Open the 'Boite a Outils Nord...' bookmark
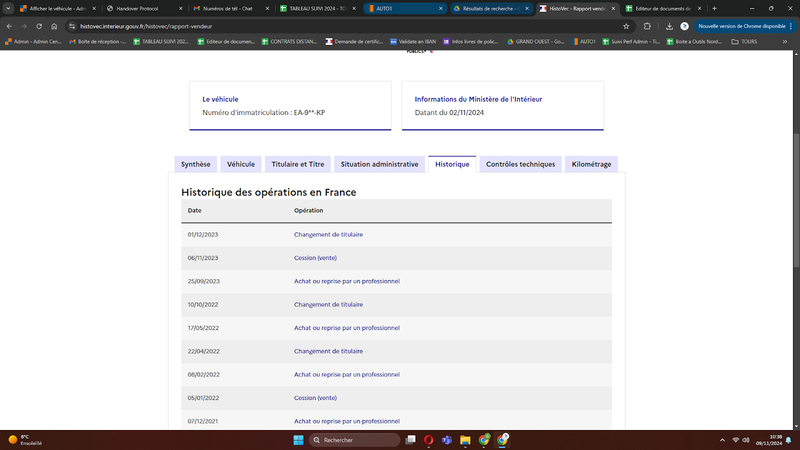Viewport: 800px width, 450px height. 694,41
